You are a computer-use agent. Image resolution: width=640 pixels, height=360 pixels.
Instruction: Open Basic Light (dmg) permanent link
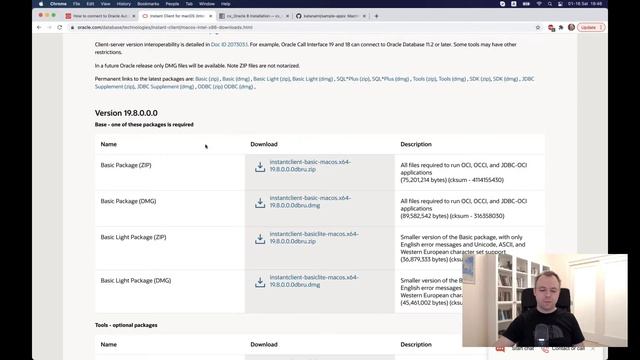[313, 79]
